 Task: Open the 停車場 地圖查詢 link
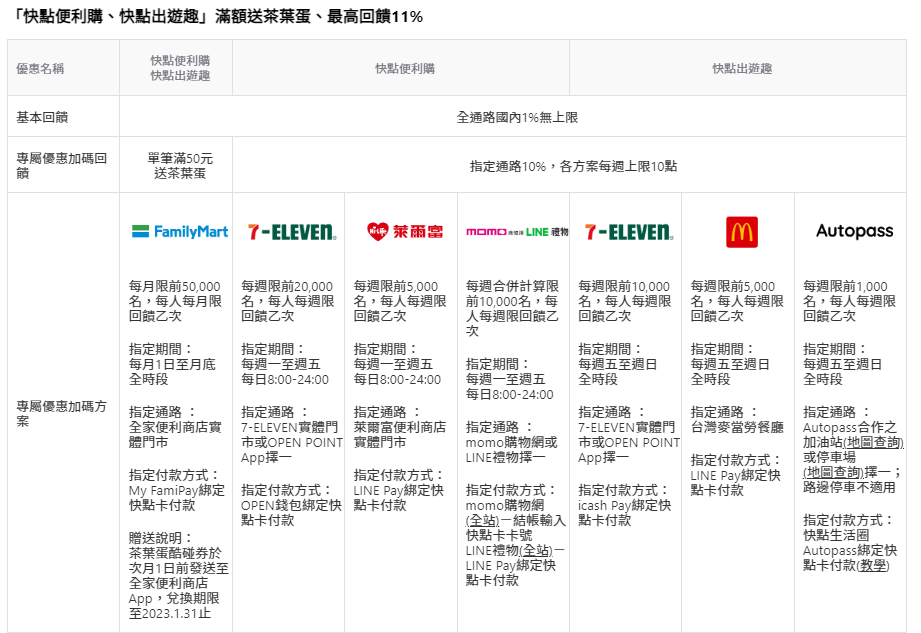coord(828,472)
